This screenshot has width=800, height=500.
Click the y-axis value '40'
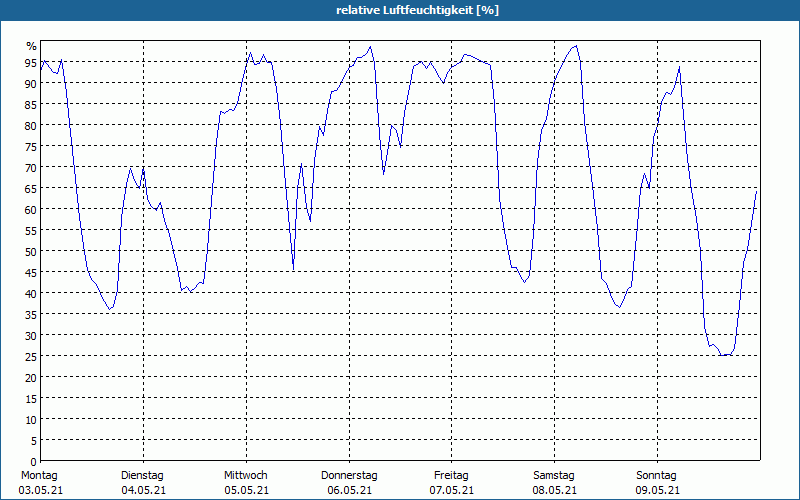click(31, 293)
